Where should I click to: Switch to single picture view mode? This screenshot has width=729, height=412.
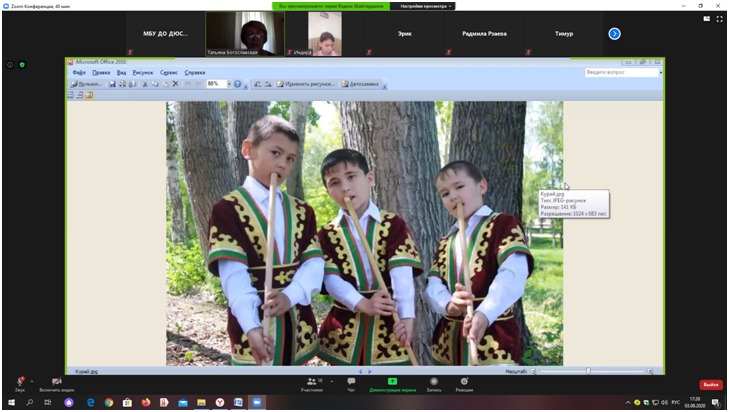click(89, 96)
